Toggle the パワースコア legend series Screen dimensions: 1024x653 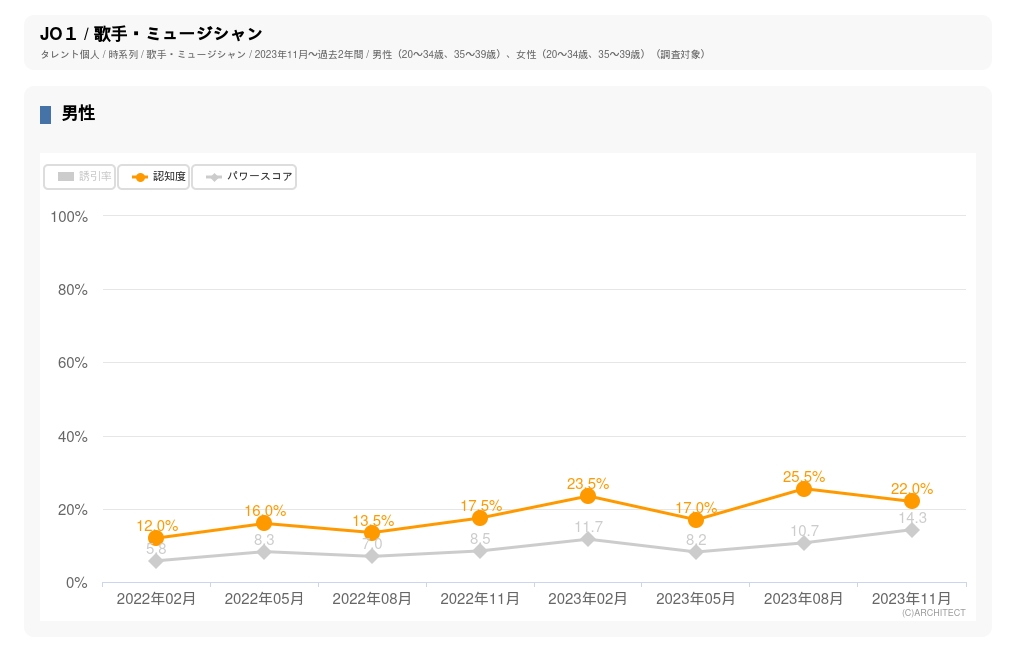[x=244, y=177]
